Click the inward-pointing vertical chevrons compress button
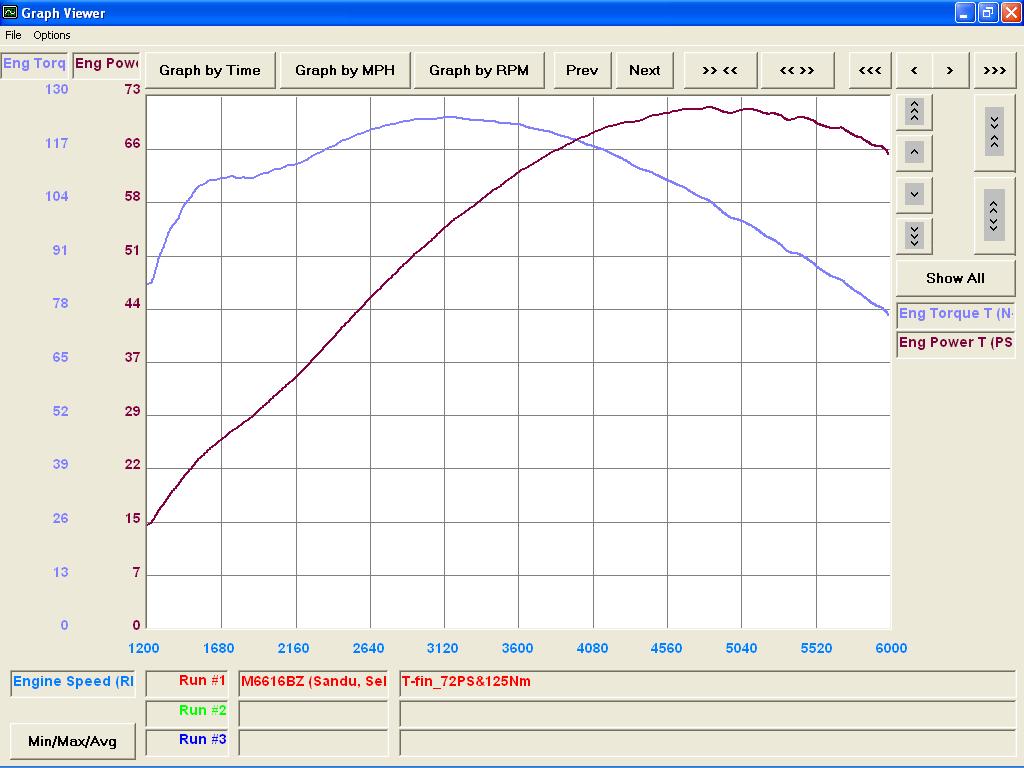The height and width of the screenshot is (768, 1024). pyautogui.click(x=994, y=133)
